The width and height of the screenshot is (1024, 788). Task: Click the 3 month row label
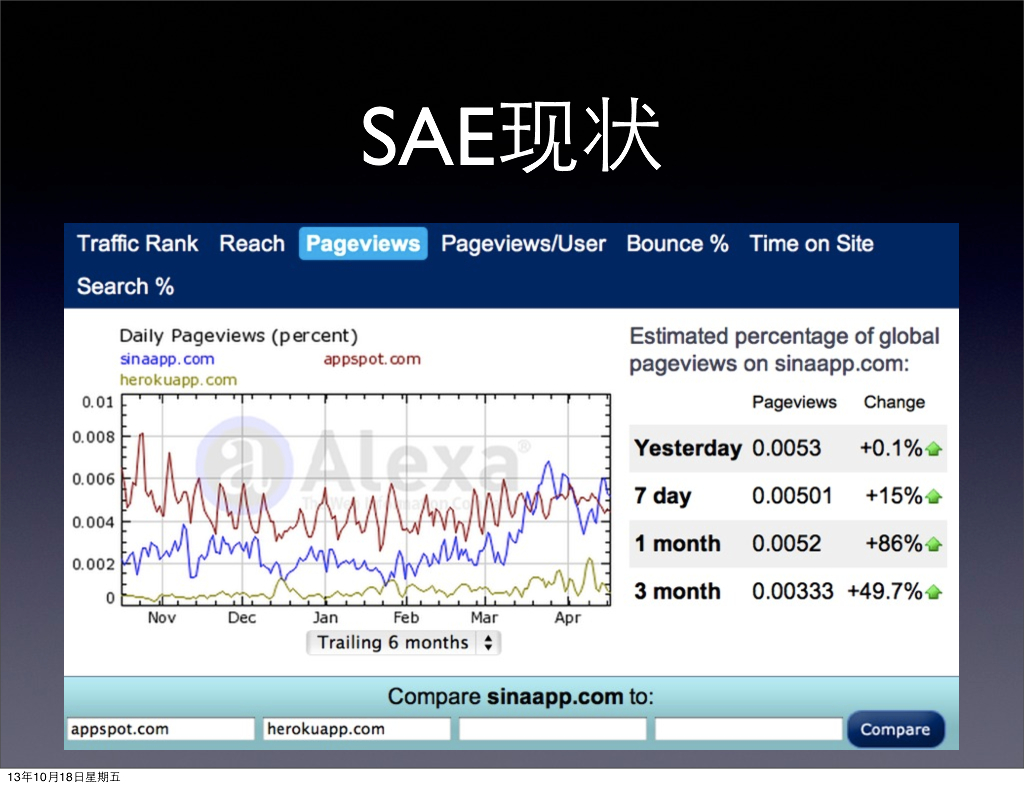pyautogui.click(x=677, y=591)
